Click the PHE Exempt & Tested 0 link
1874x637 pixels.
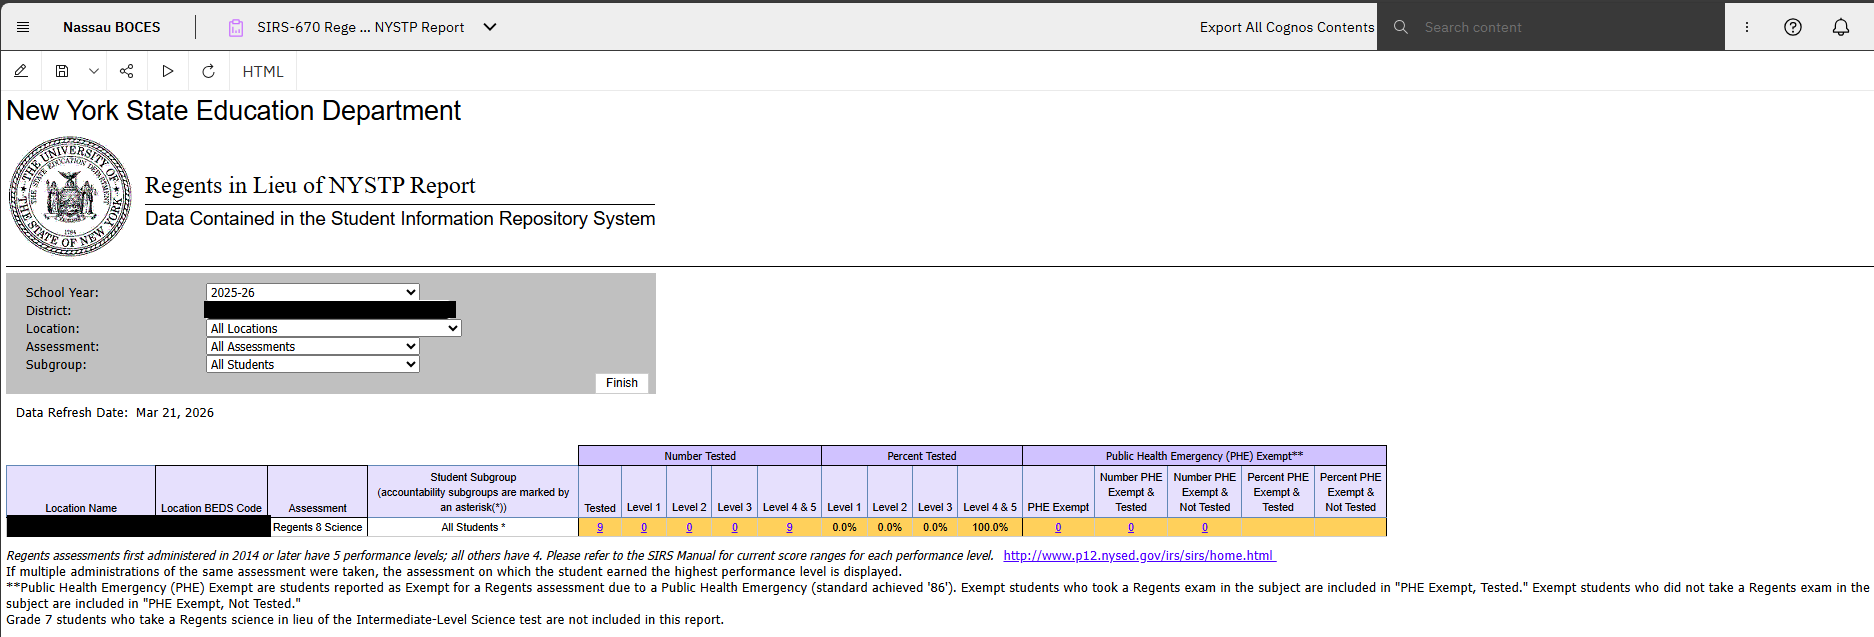(x=1131, y=528)
